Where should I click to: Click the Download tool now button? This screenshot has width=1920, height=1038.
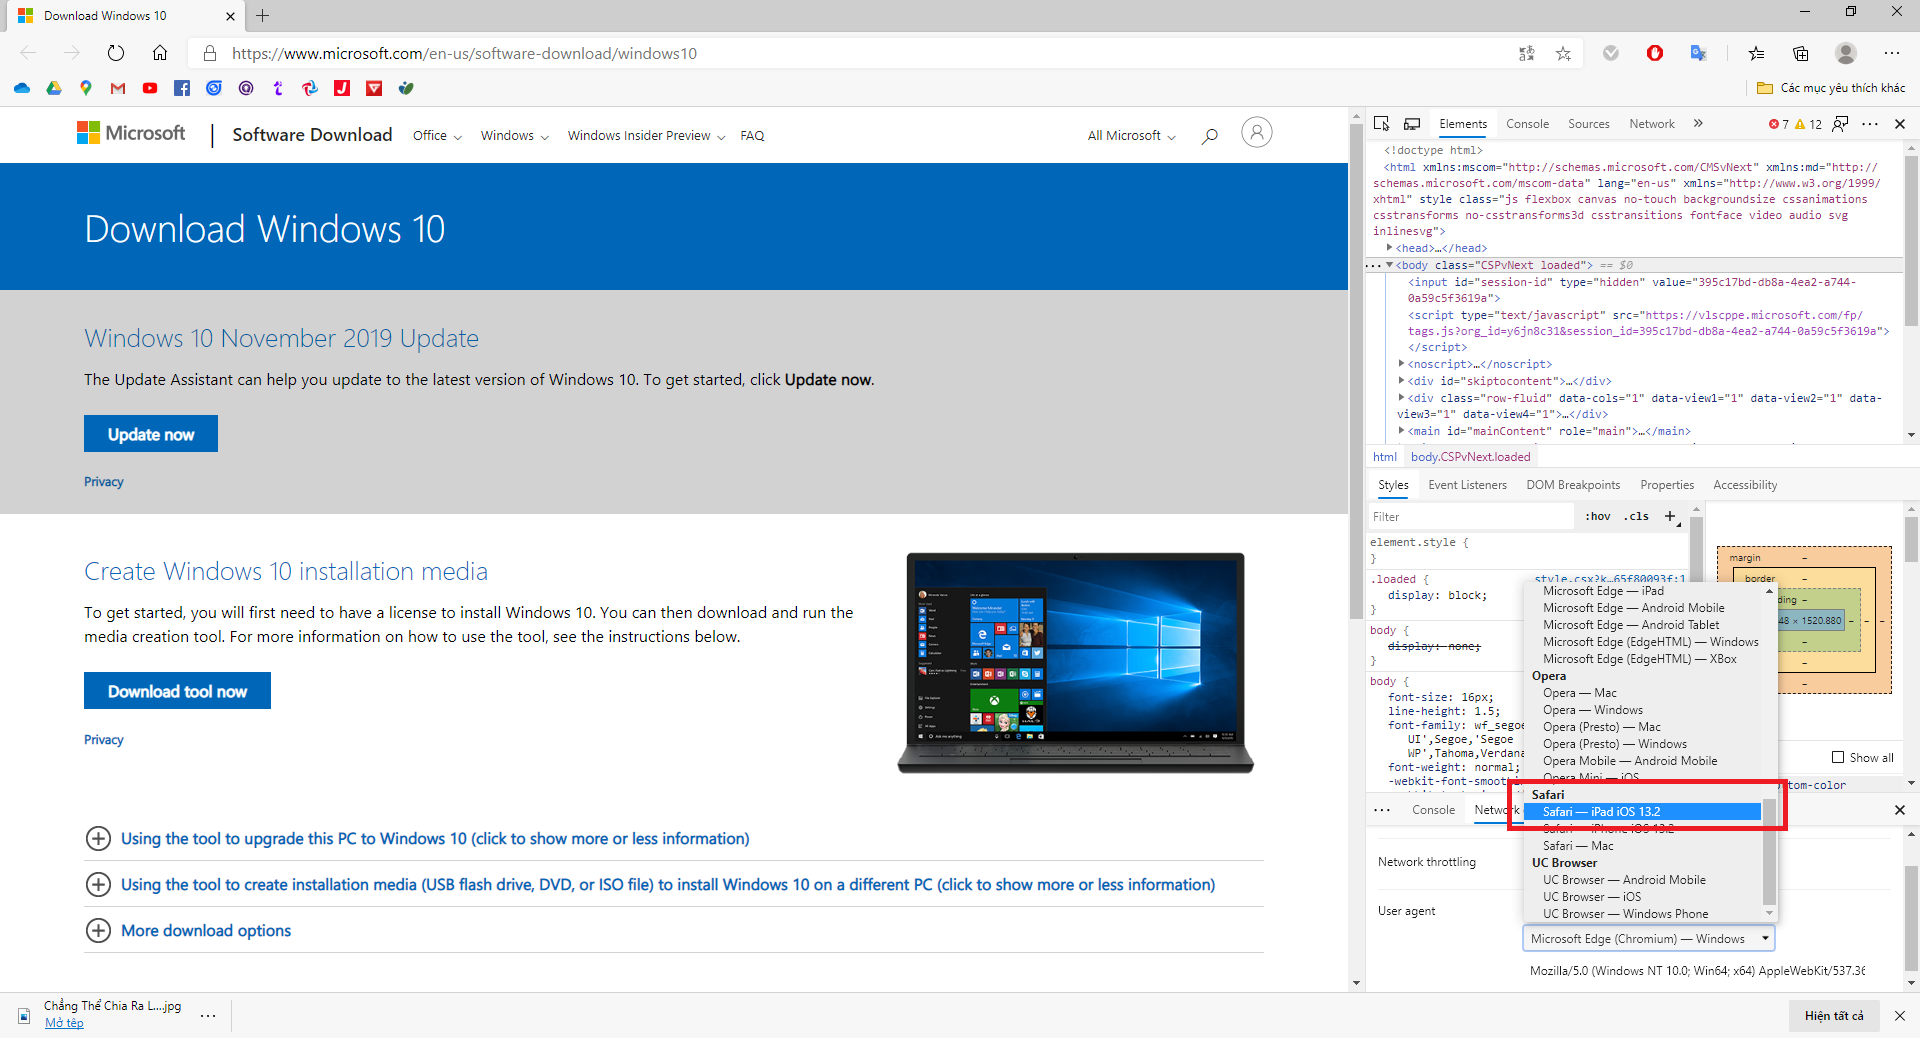click(x=177, y=691)
